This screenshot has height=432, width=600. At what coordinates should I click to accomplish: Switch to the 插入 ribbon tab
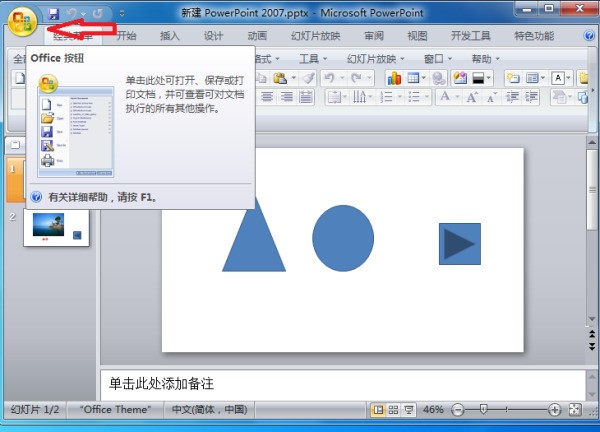(x=170, y=36)
